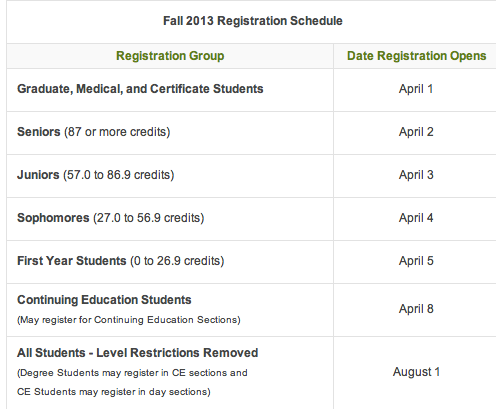Click the April 1 date cell
Image resolution: width=496 pixels, height=409 pixels.
tap(416, 89)
